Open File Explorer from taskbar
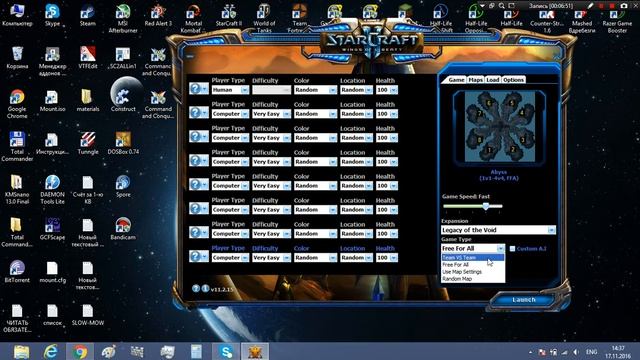The width and height of the screenshot is (640, 360). [x=21, y=351]
